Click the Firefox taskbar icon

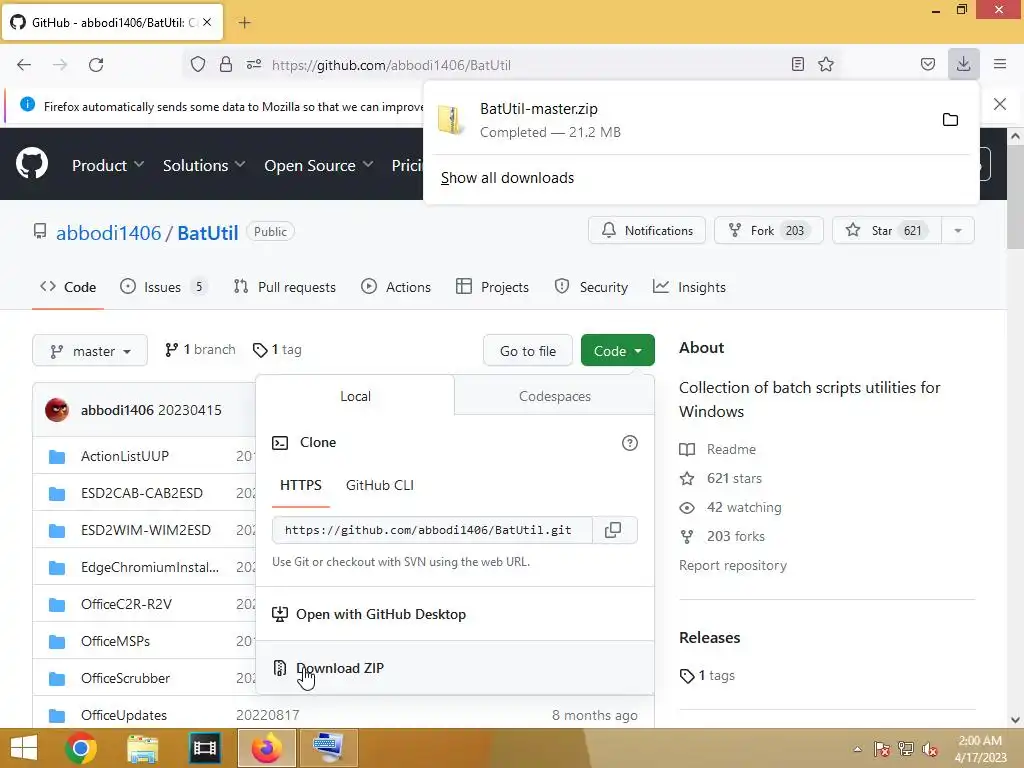coord(266,748)
